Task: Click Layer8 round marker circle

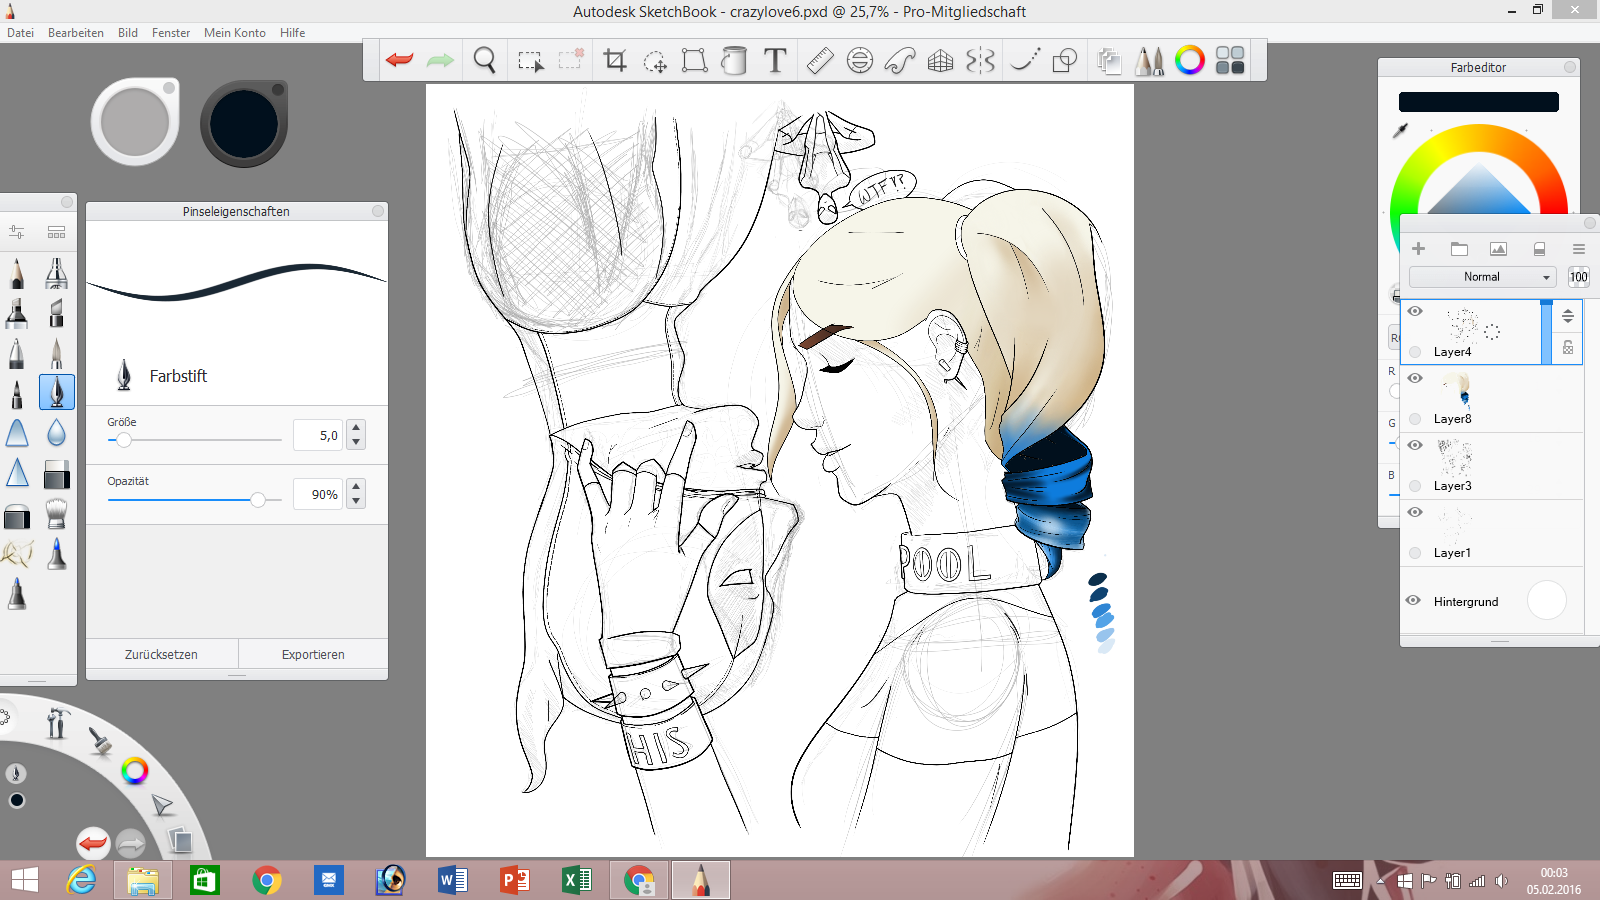Action: (1415, 419)
